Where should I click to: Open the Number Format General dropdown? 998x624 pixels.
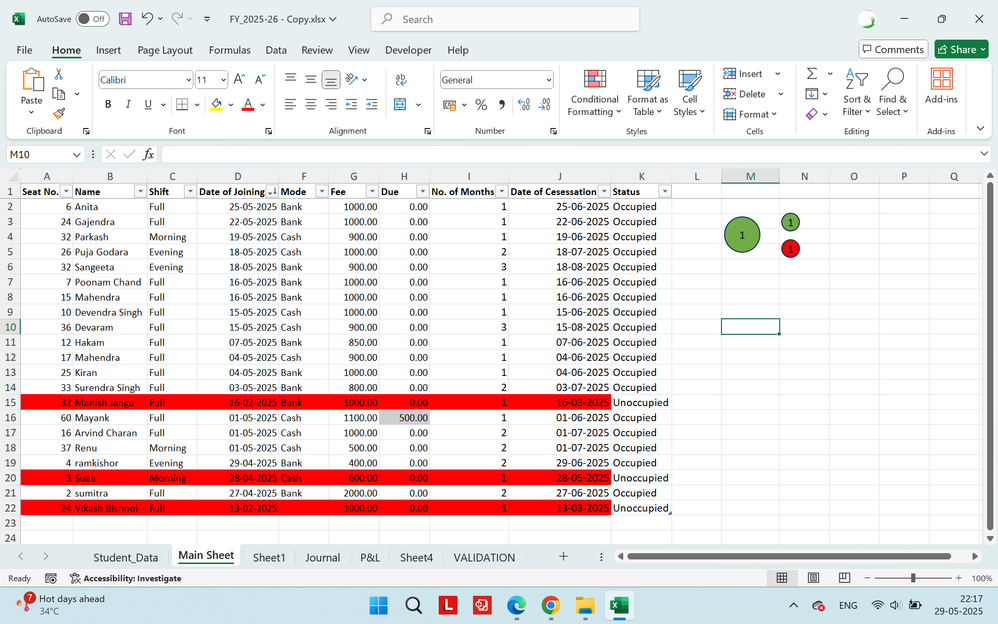(548, 80)
